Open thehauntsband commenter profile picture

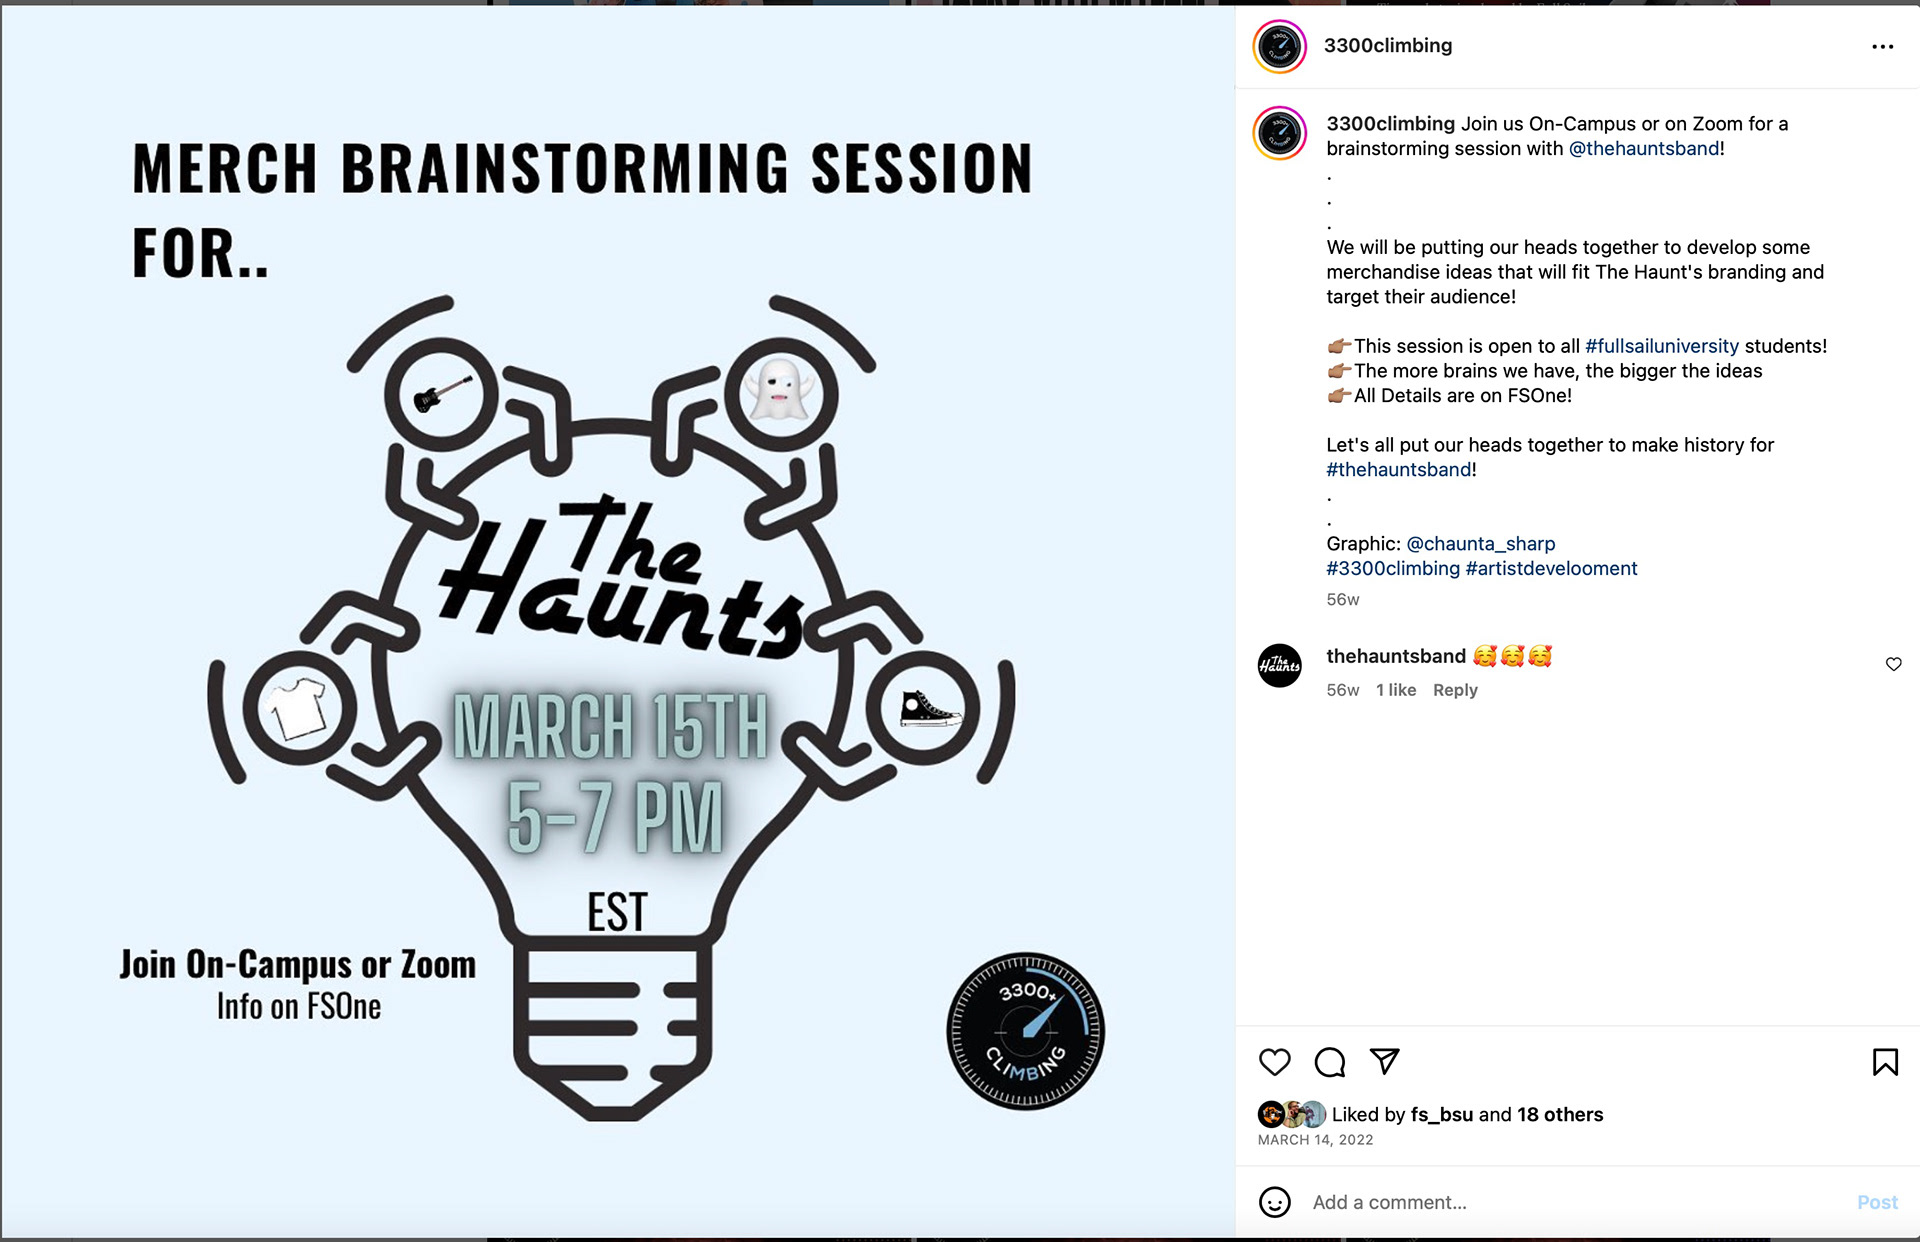pyautogui.click(x=1279, y=665)
